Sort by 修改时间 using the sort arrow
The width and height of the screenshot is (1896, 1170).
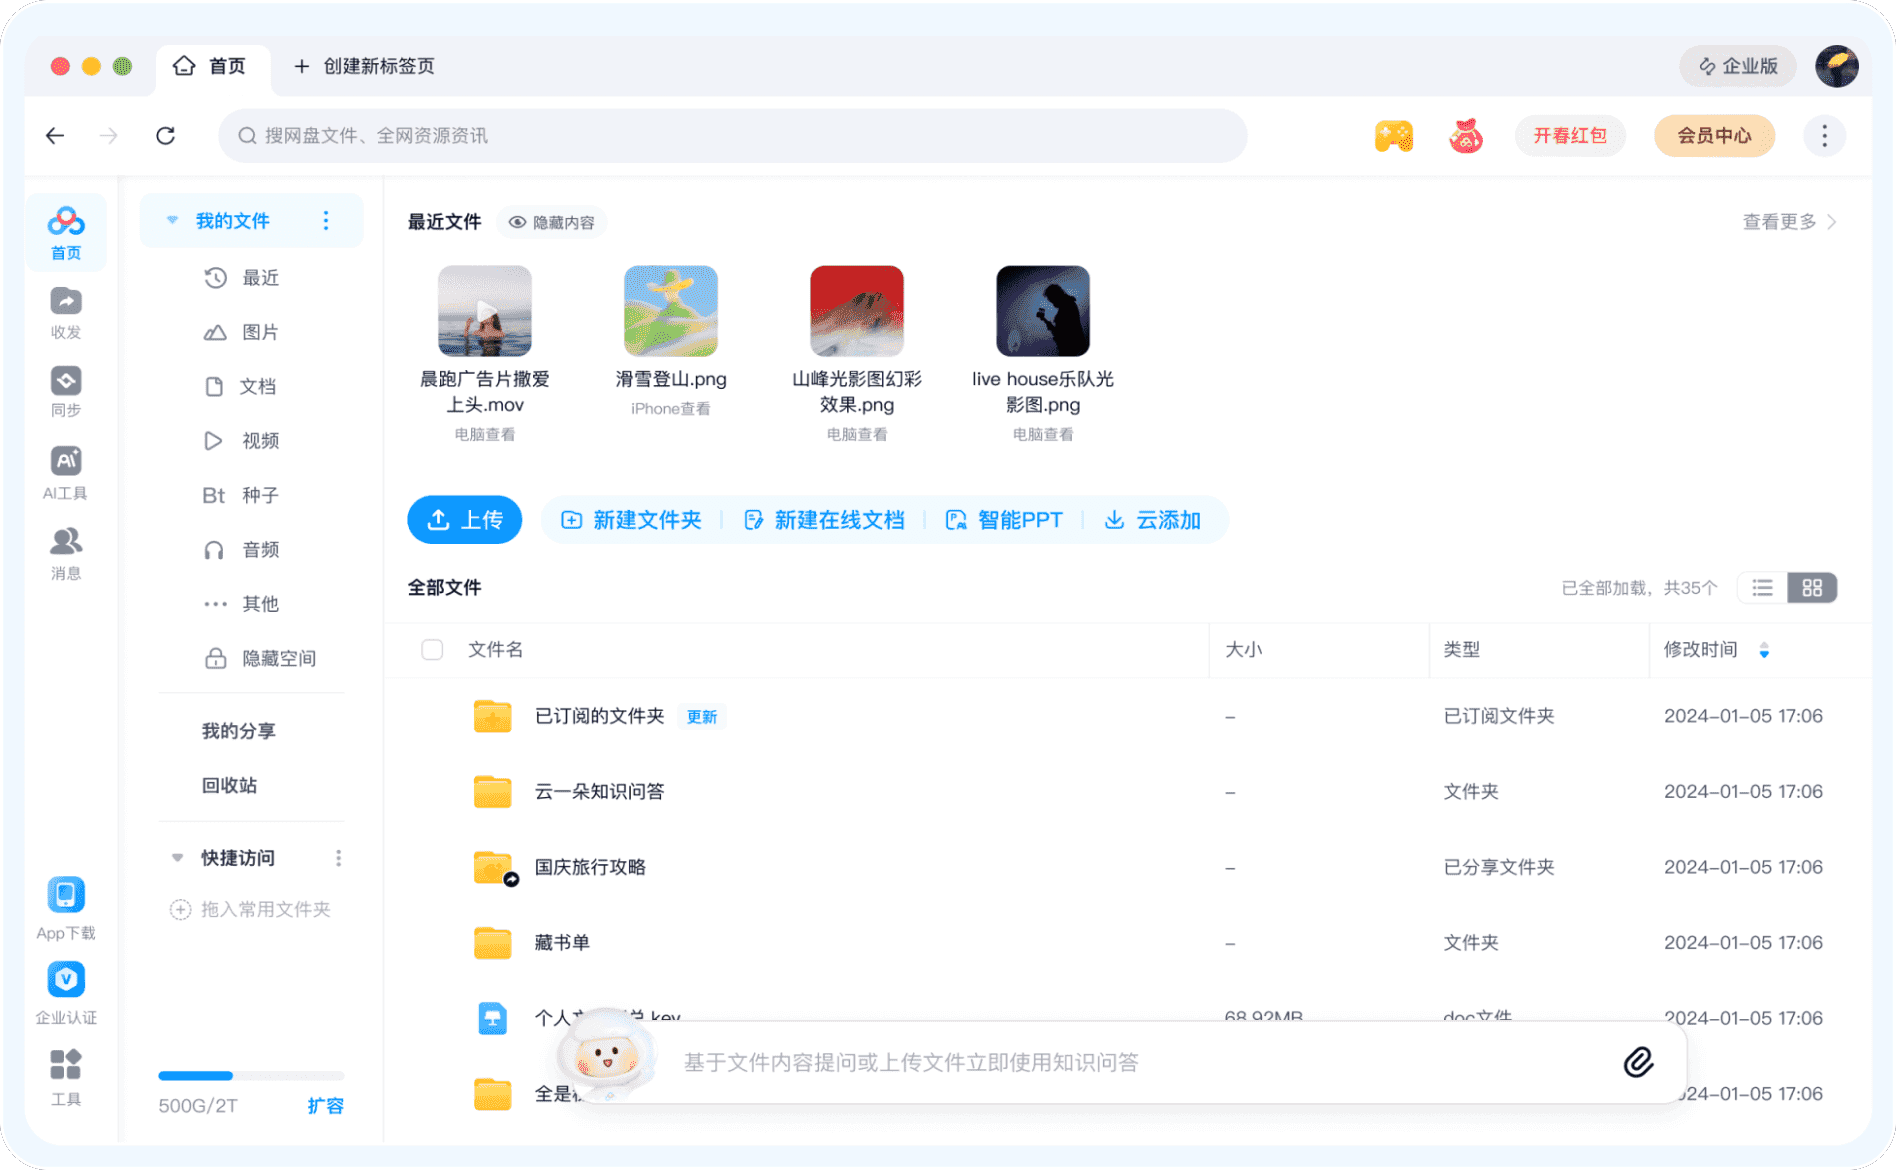point(1764,651)
